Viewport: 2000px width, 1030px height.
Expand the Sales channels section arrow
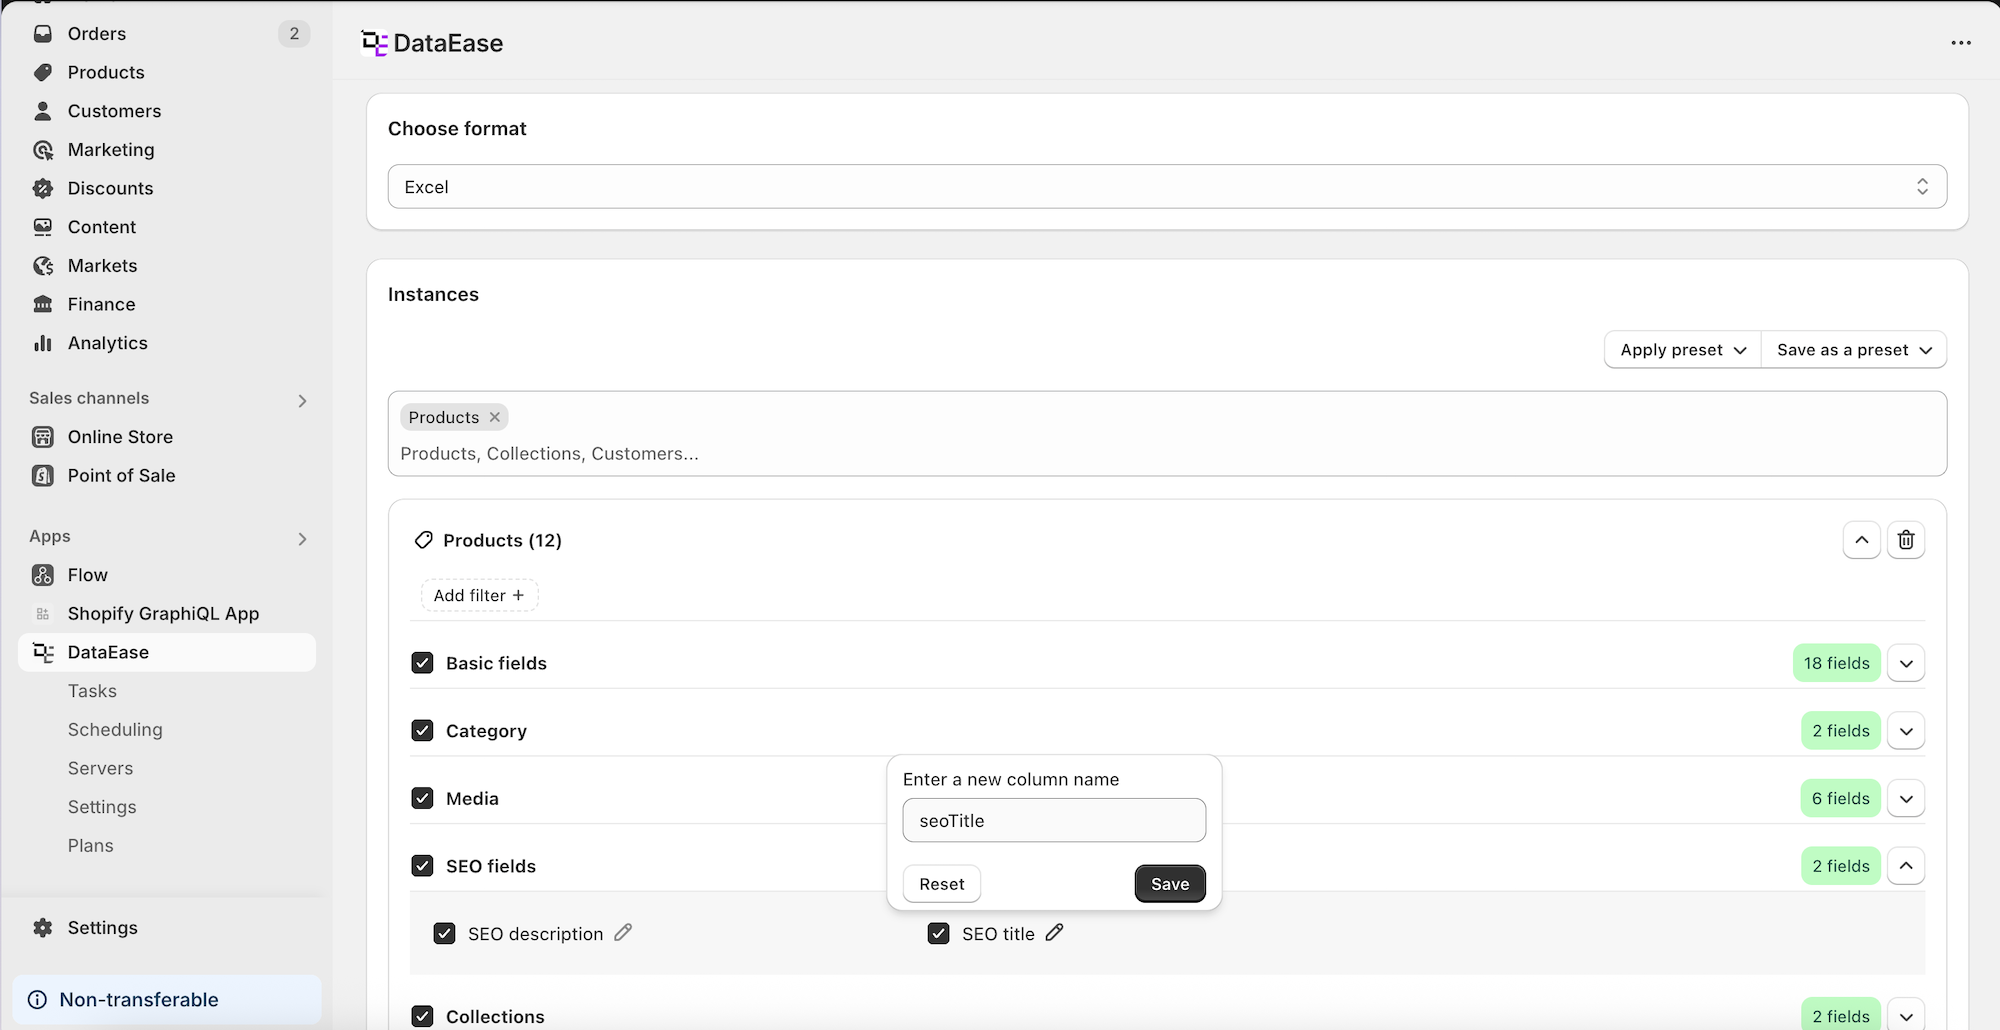pyautogui.click(x=302, y=401)
